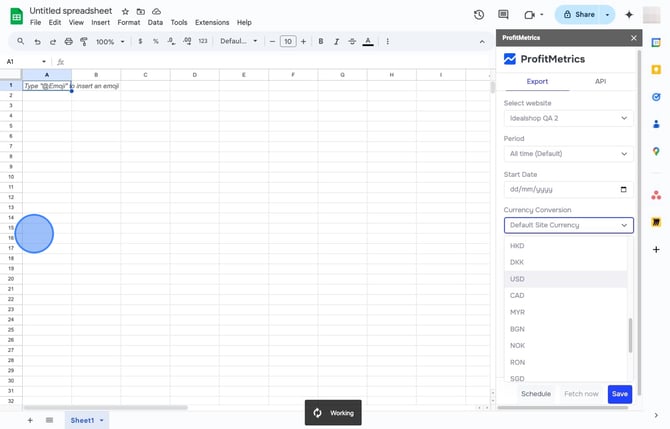Open Google Tasks in side panel
Viewport: 670px width, 429px height.
pos(656,97)
